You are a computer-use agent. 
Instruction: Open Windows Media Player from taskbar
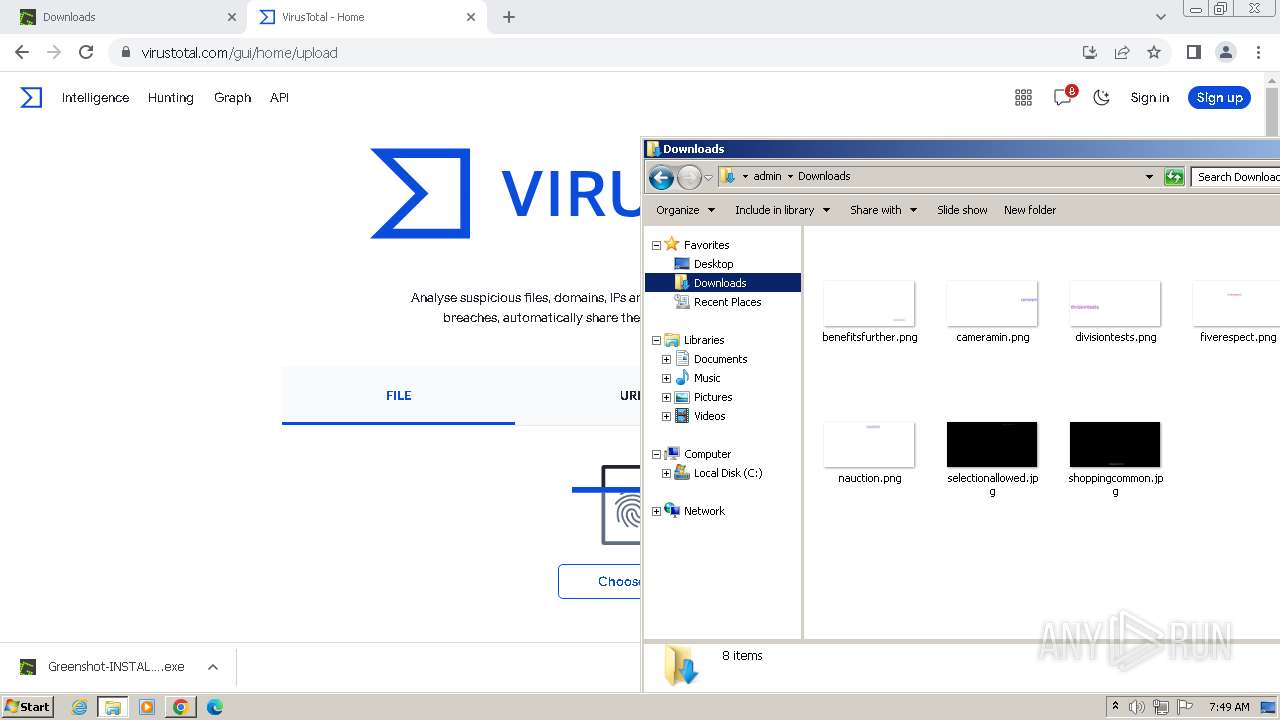147,707
